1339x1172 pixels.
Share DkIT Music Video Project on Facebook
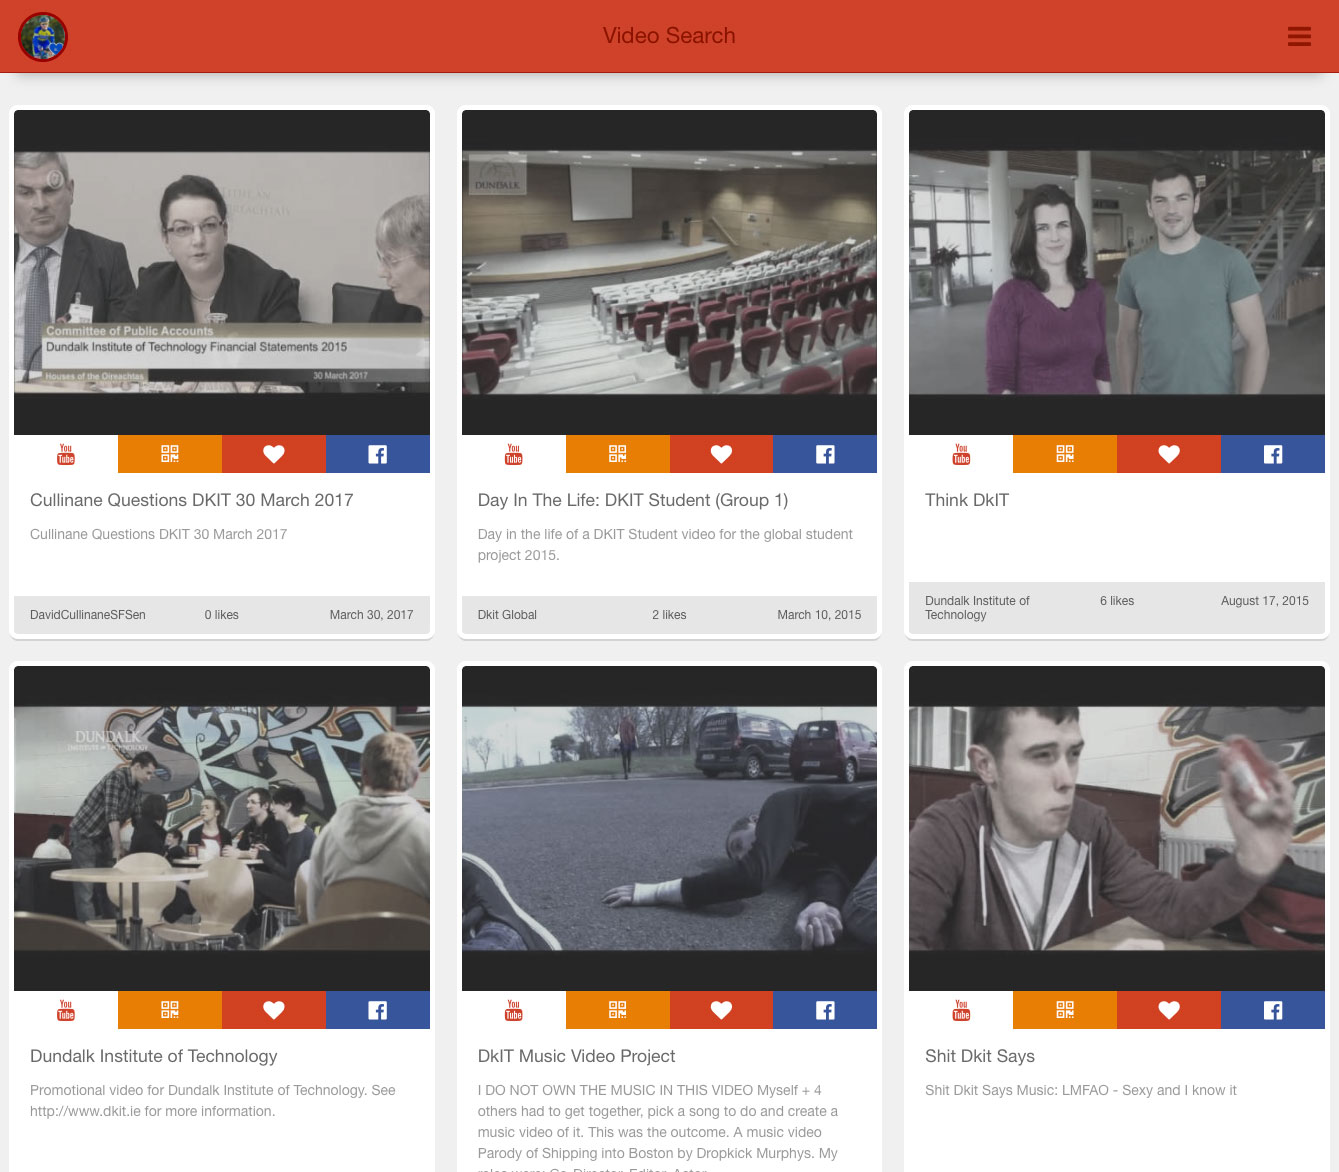826,1010
